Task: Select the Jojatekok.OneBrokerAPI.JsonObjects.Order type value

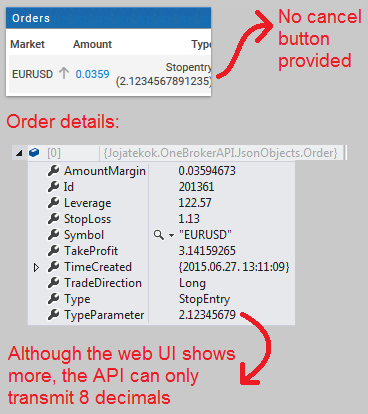Action: [220, 153]
